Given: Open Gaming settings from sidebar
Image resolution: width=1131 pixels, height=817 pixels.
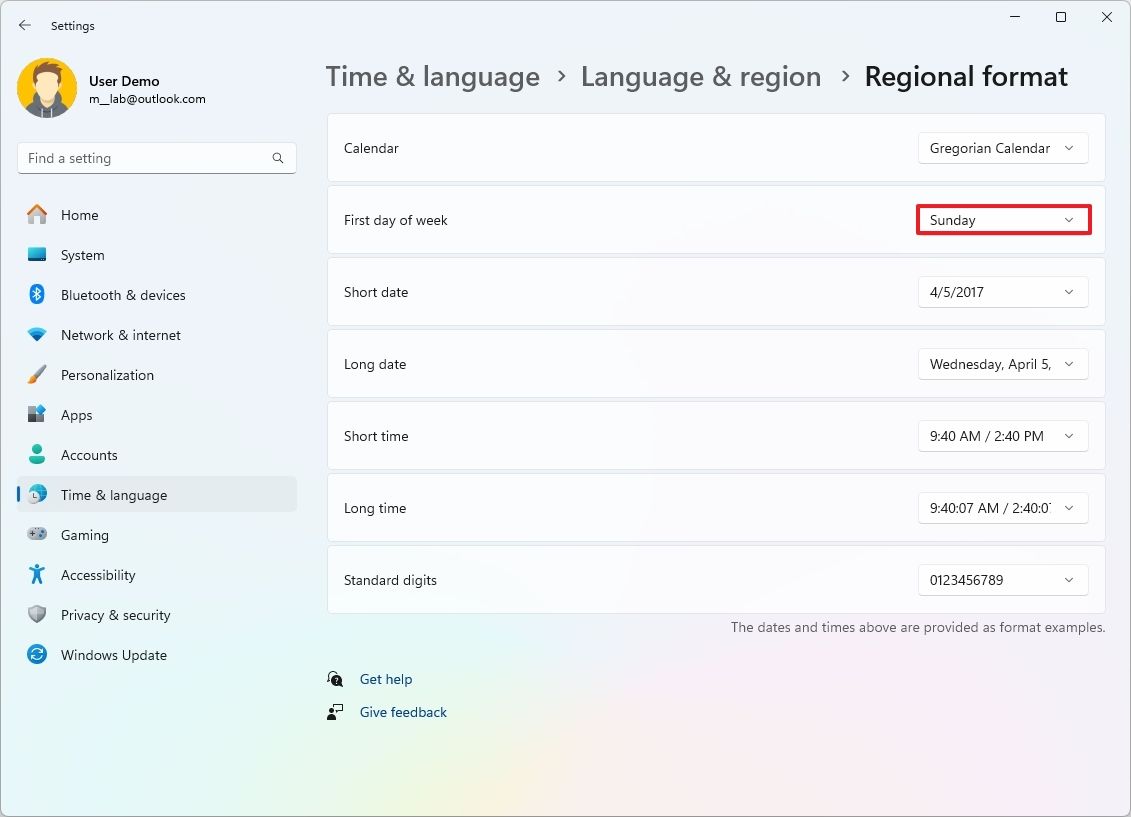Looking at the screenshot, I should [x=85, y=535].
